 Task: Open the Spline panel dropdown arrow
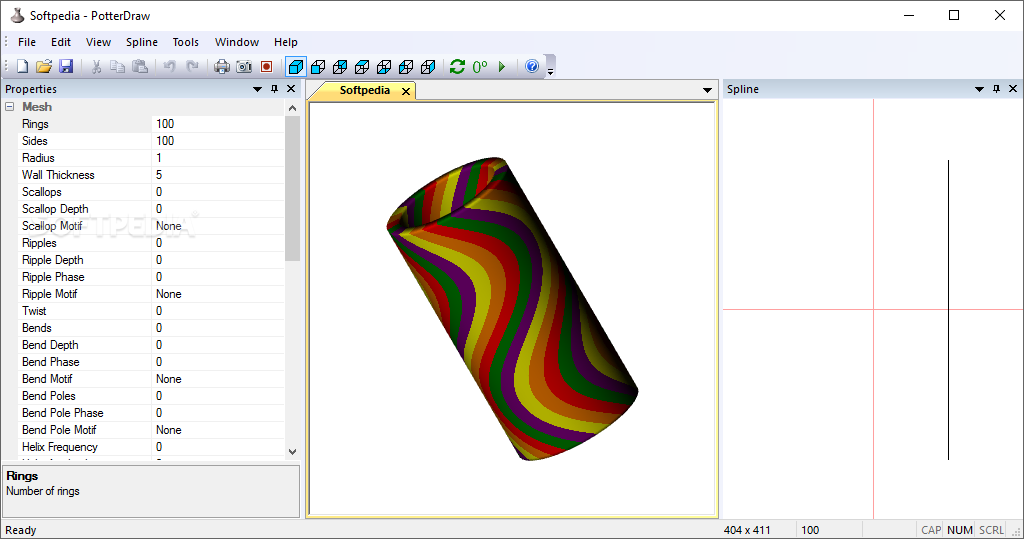tap(979, 90)
